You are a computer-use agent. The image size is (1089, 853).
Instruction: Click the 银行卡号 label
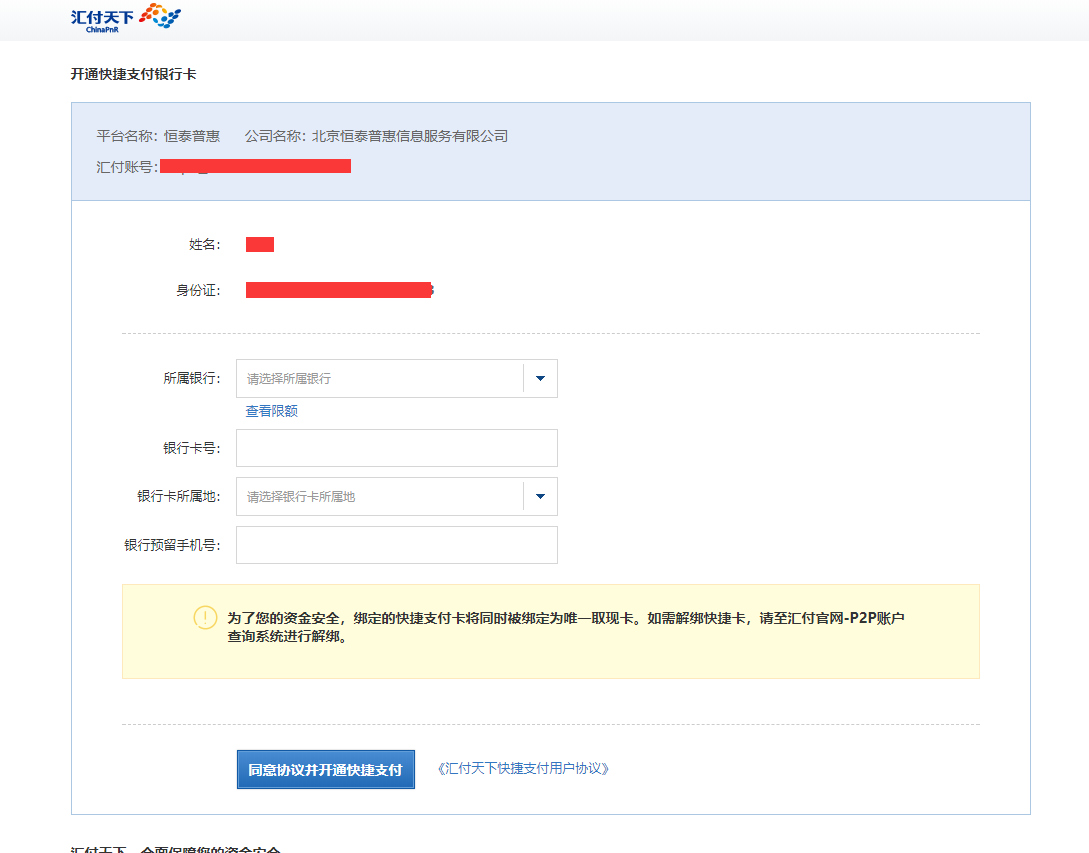[x=192, y=448]
